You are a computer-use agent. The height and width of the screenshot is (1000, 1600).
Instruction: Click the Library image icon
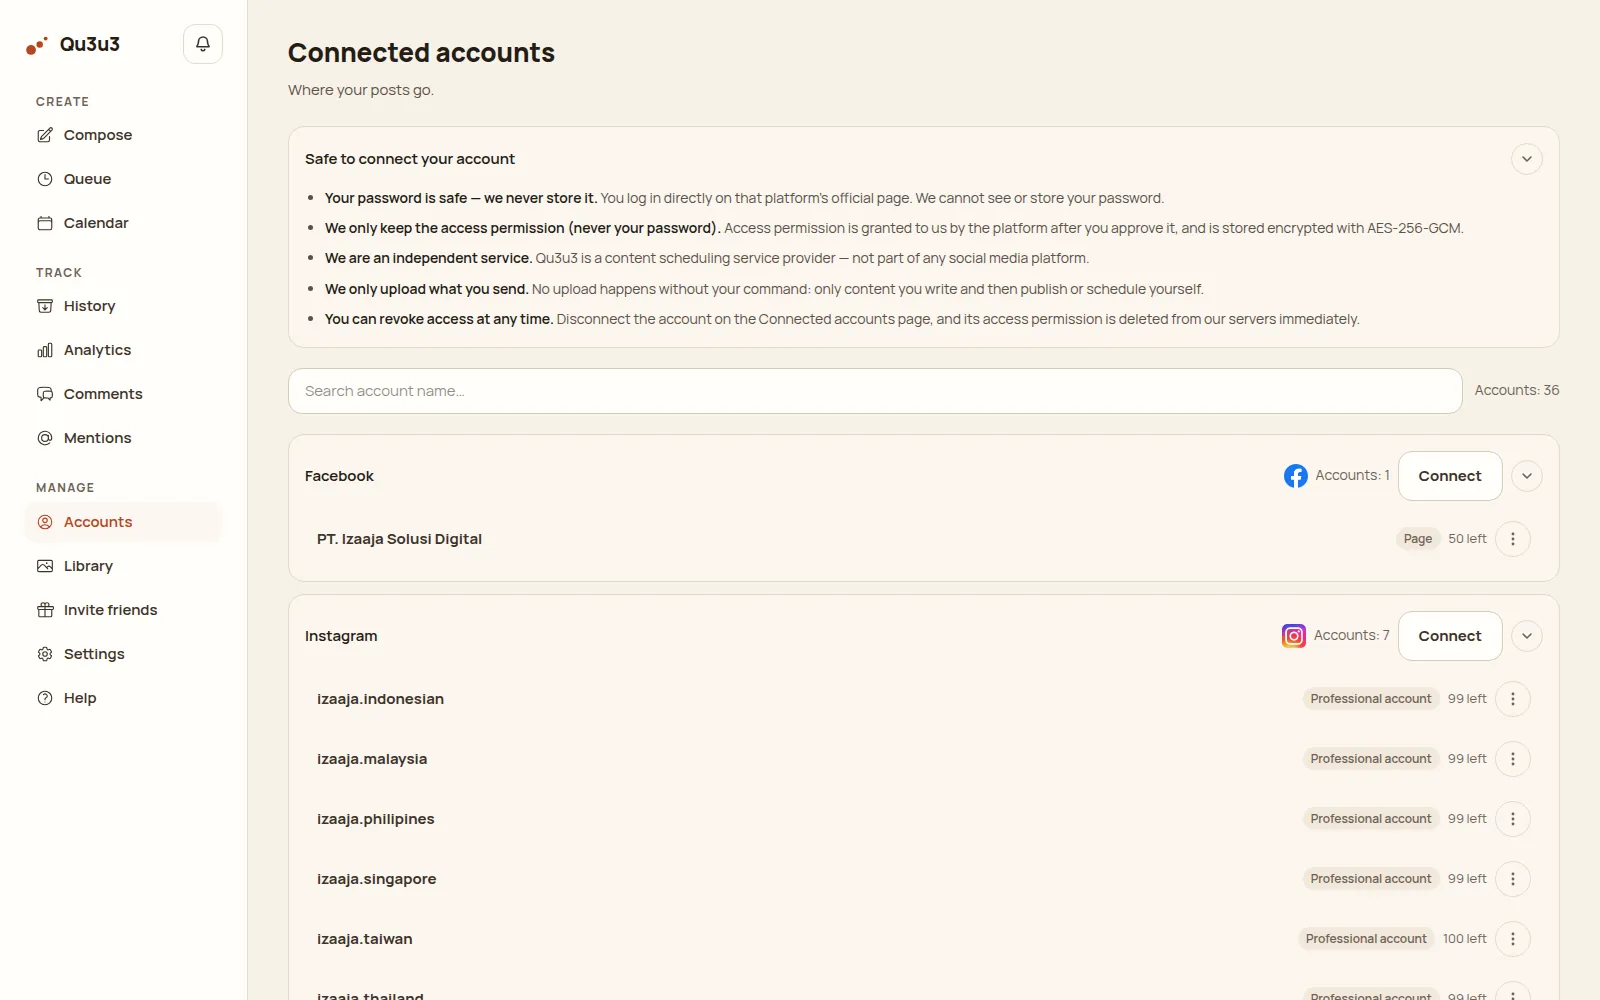click(45, 566)
